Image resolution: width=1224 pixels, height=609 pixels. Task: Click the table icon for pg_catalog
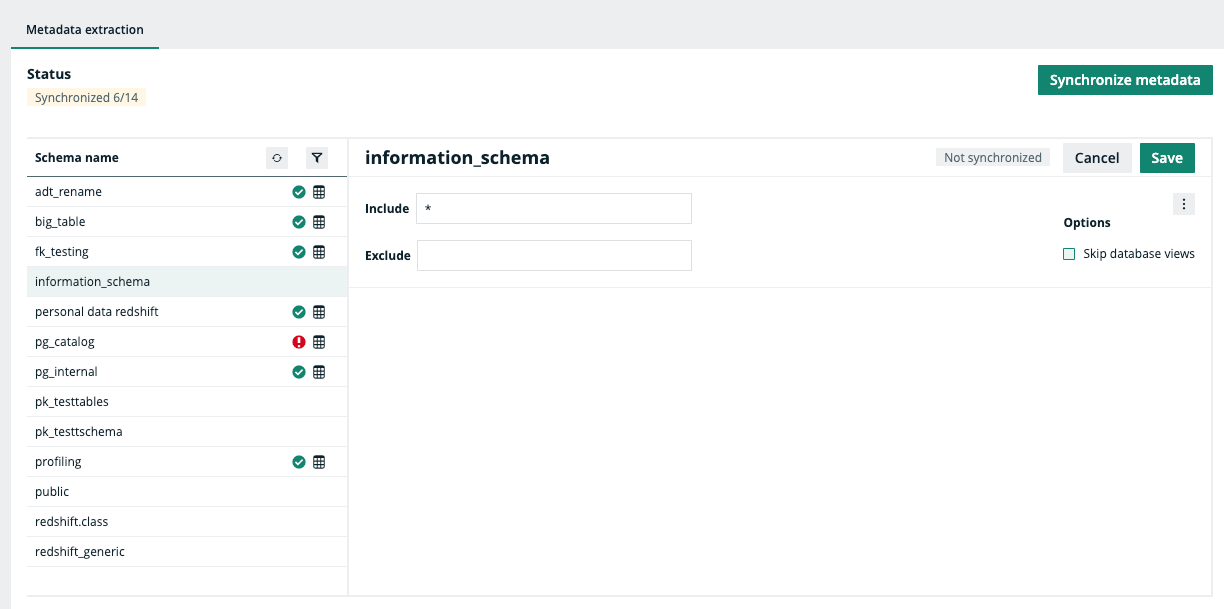(319, 342)
